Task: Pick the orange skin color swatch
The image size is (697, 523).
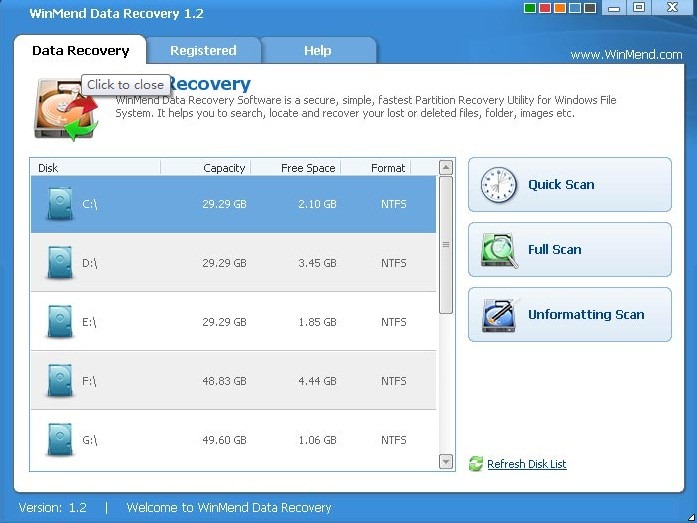Action: point(560,8)
